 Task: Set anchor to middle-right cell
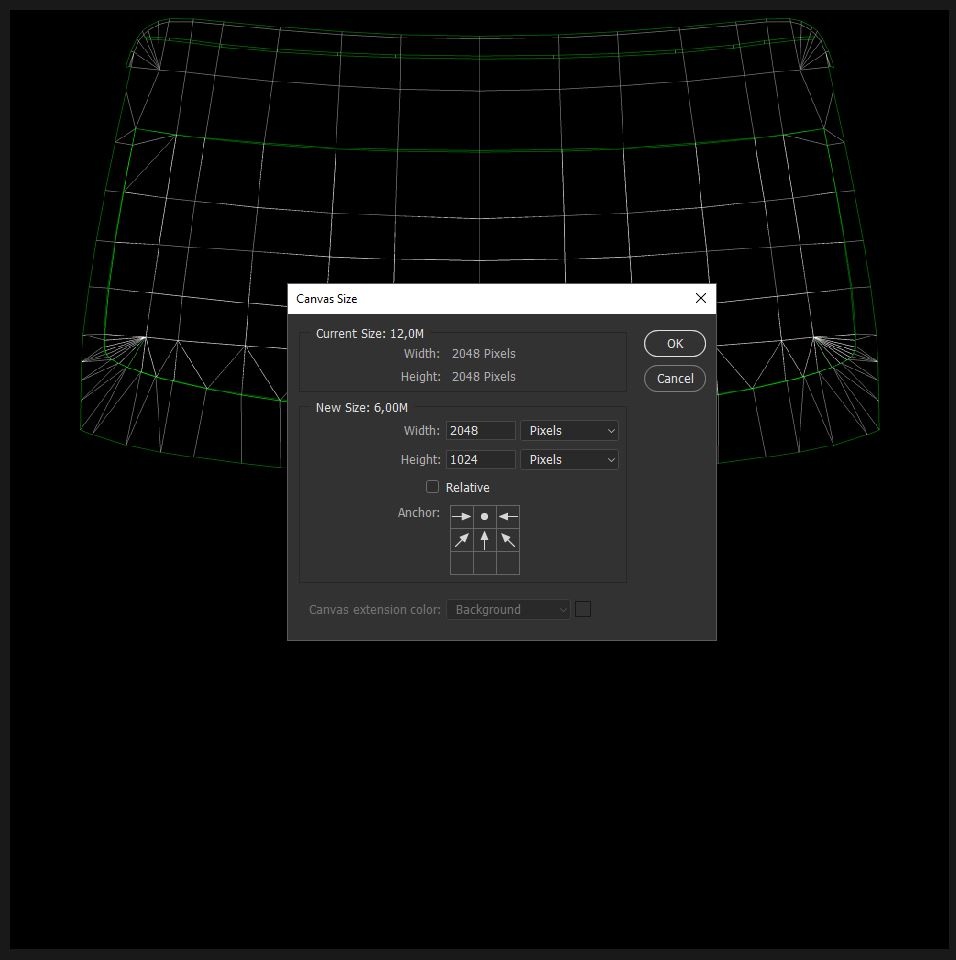tap(508, 540)
